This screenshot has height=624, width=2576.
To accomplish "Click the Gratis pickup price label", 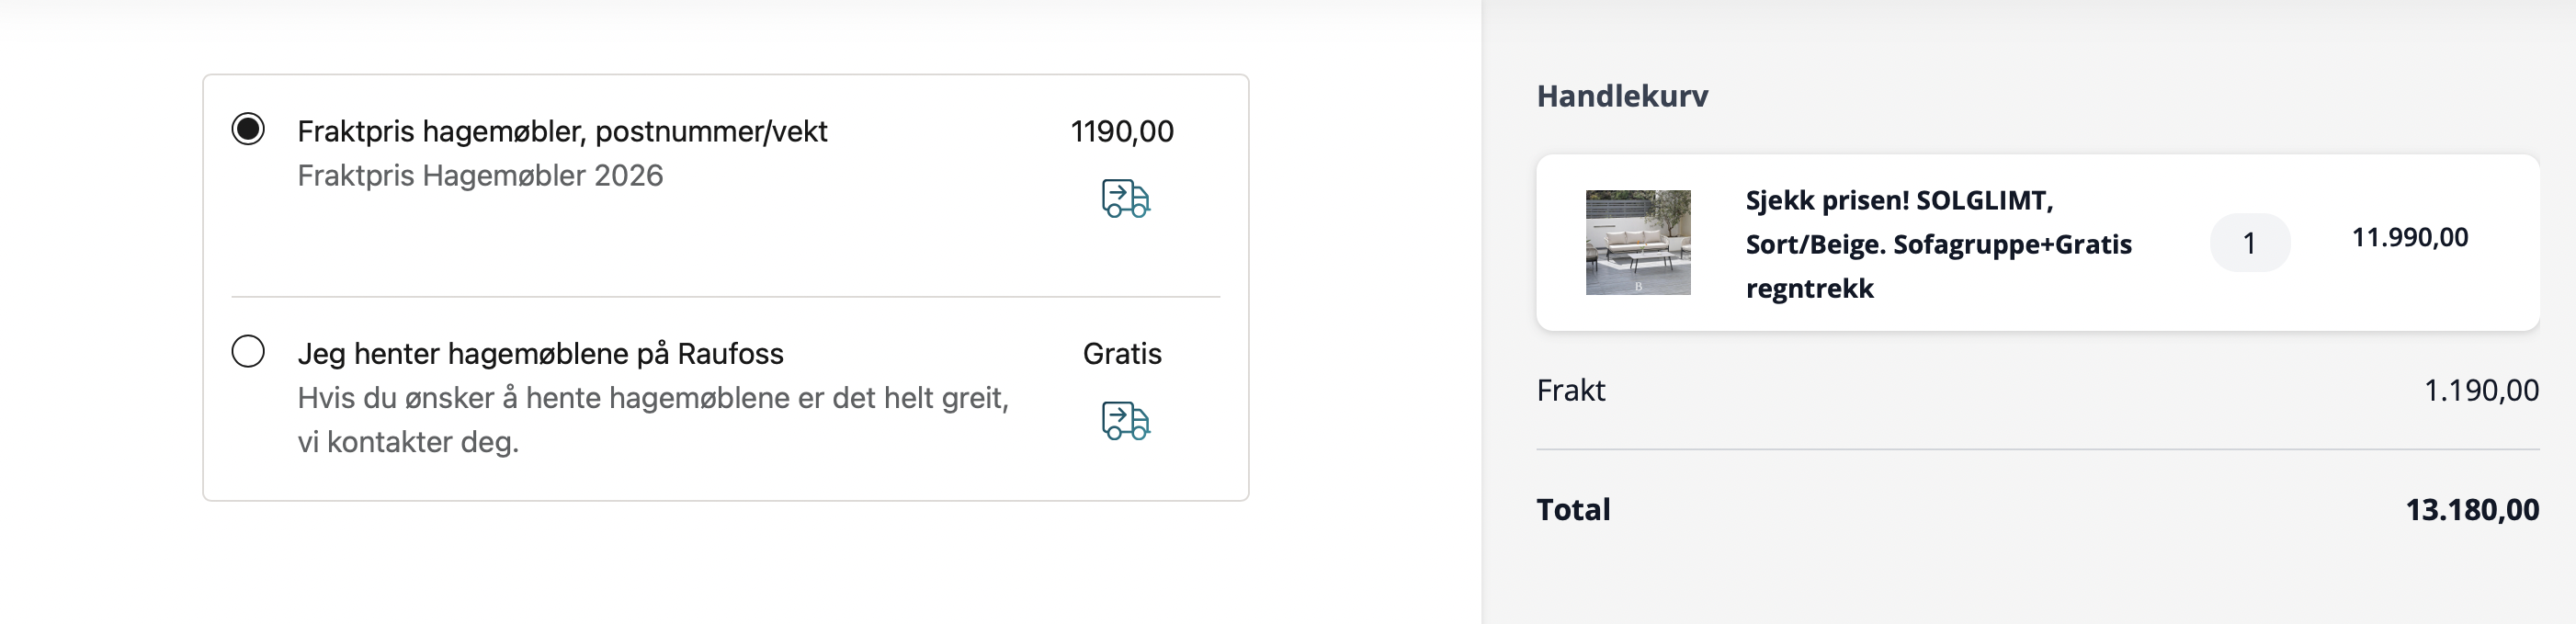I will pyautogui.click(x=1121, y=353).
